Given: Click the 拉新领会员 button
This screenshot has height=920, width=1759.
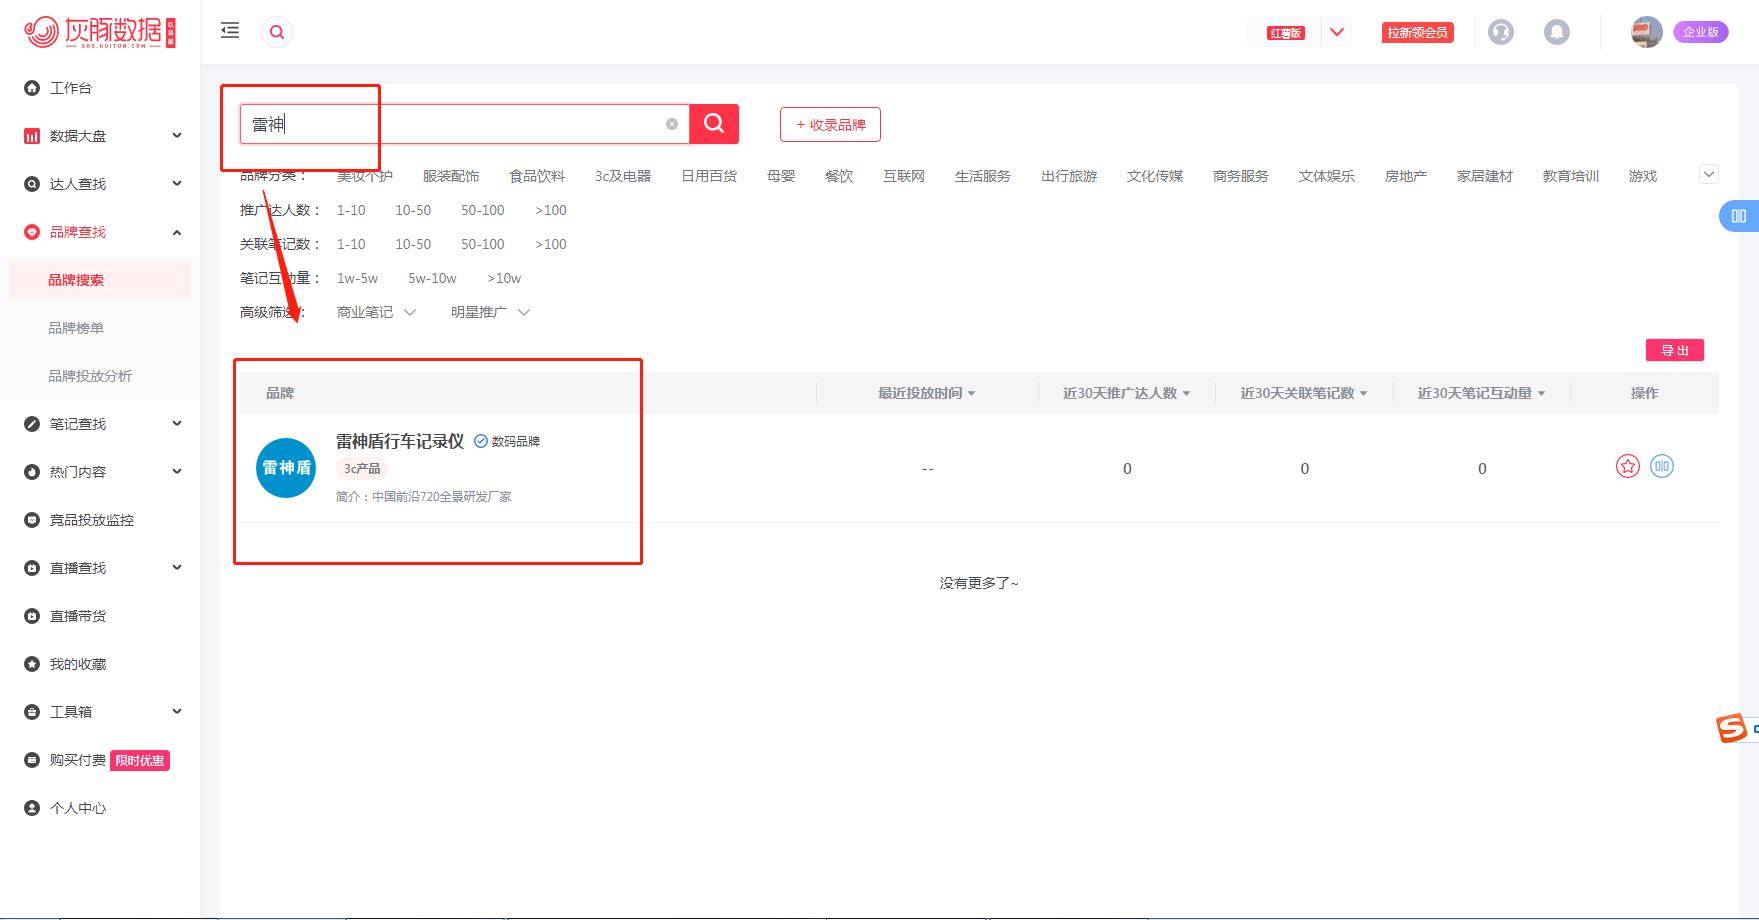Looking at the screenshot, I should click(x=1417, y=32).
